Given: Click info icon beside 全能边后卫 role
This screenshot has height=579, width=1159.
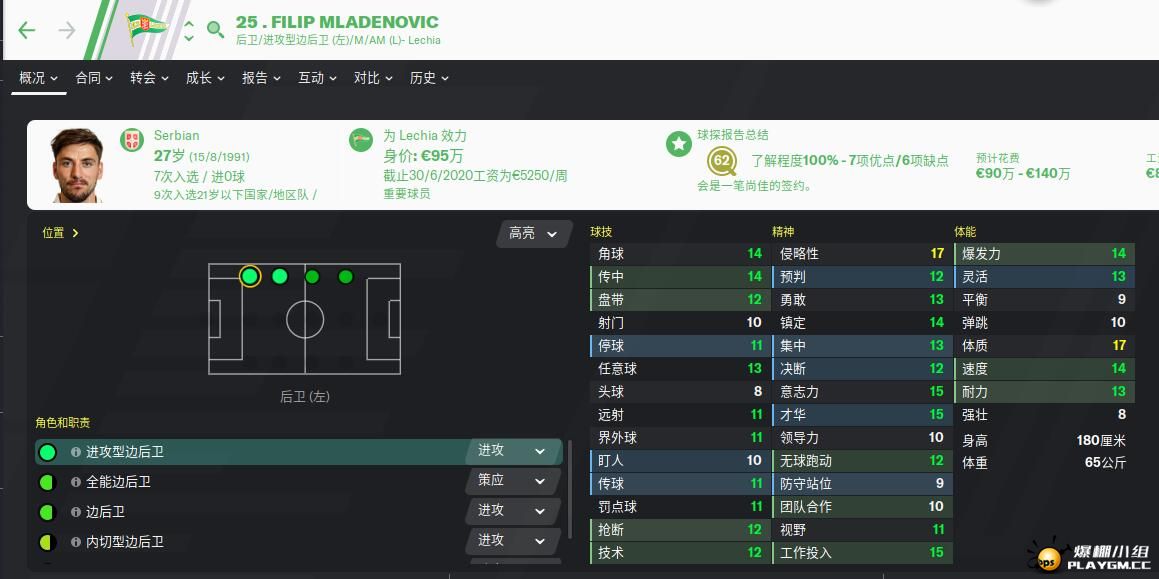Looking at the screenshot, I should coord(75,481).
